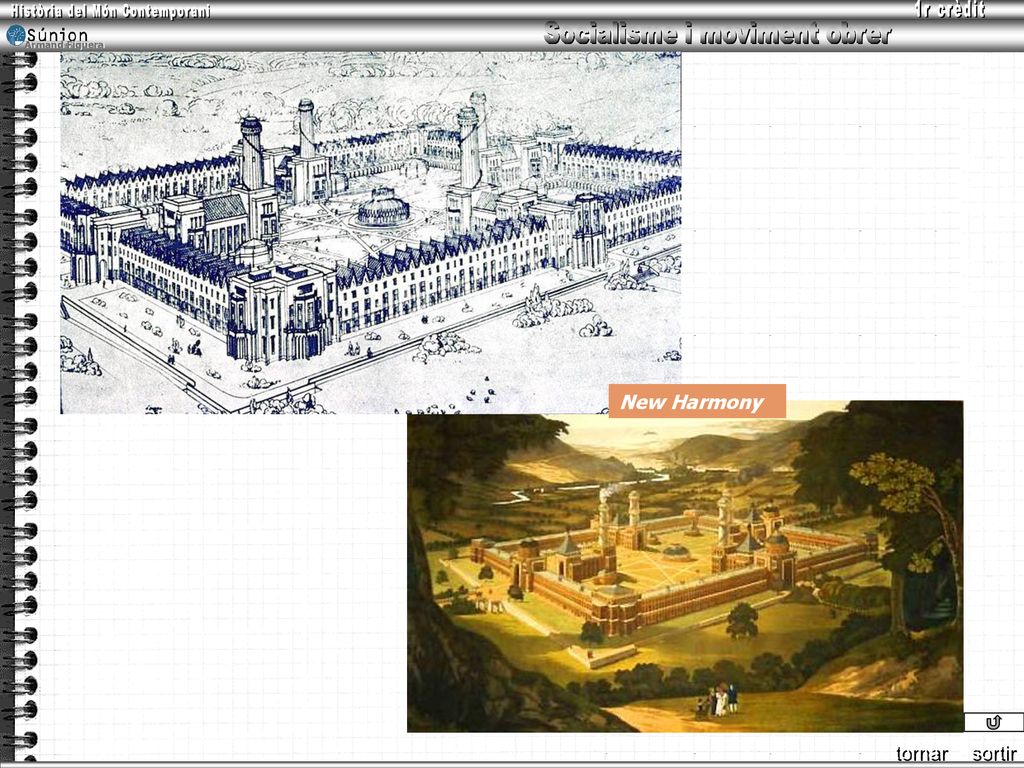Click the return arrow icon button
Screen dimensions: 1024x768
point(993,722)
